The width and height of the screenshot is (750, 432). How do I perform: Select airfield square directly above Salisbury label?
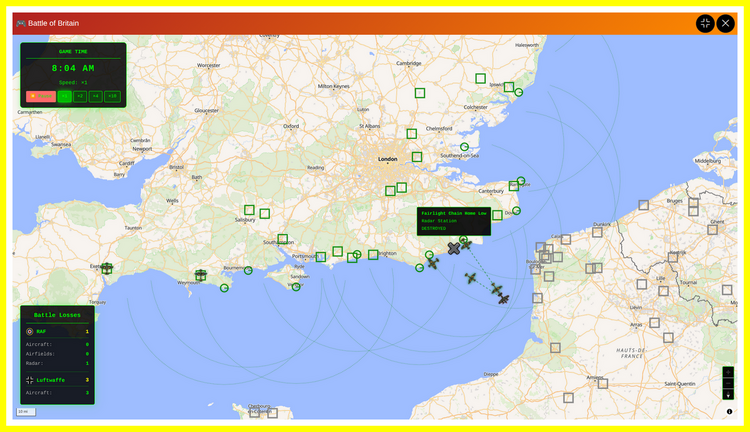click(x=249, y=210)
